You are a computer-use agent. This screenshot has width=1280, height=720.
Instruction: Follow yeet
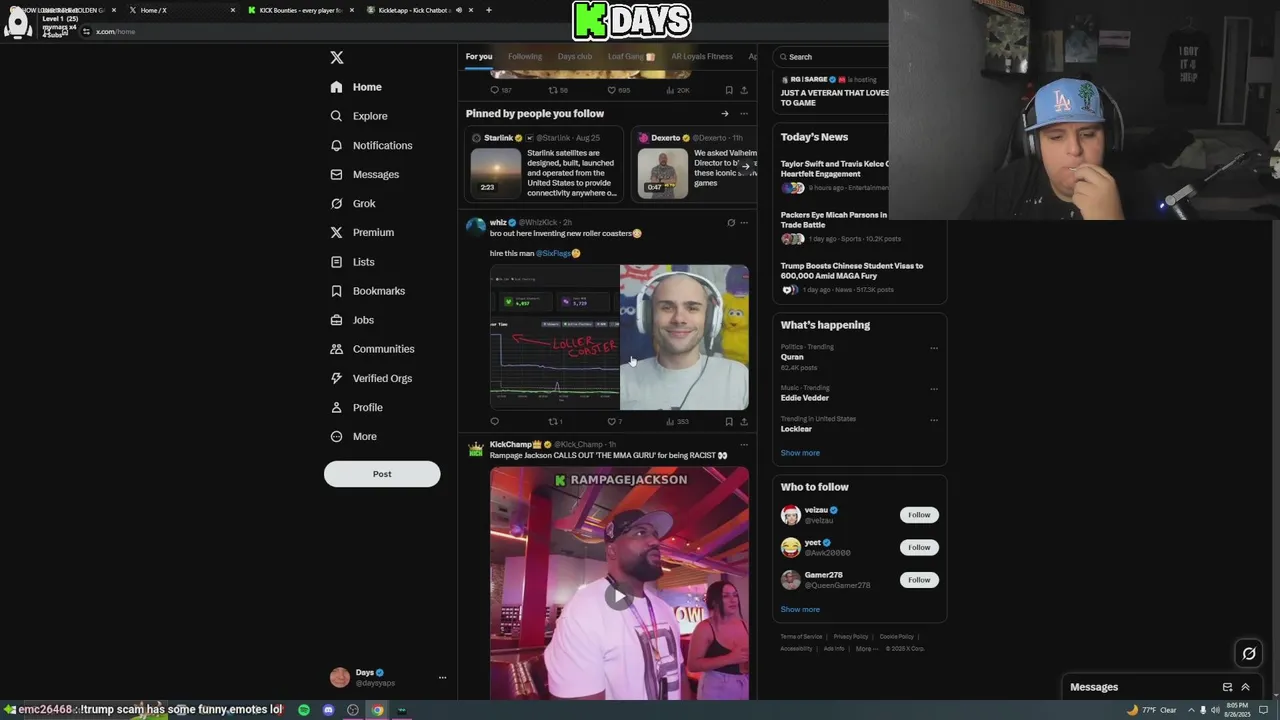tap(919, 547)
